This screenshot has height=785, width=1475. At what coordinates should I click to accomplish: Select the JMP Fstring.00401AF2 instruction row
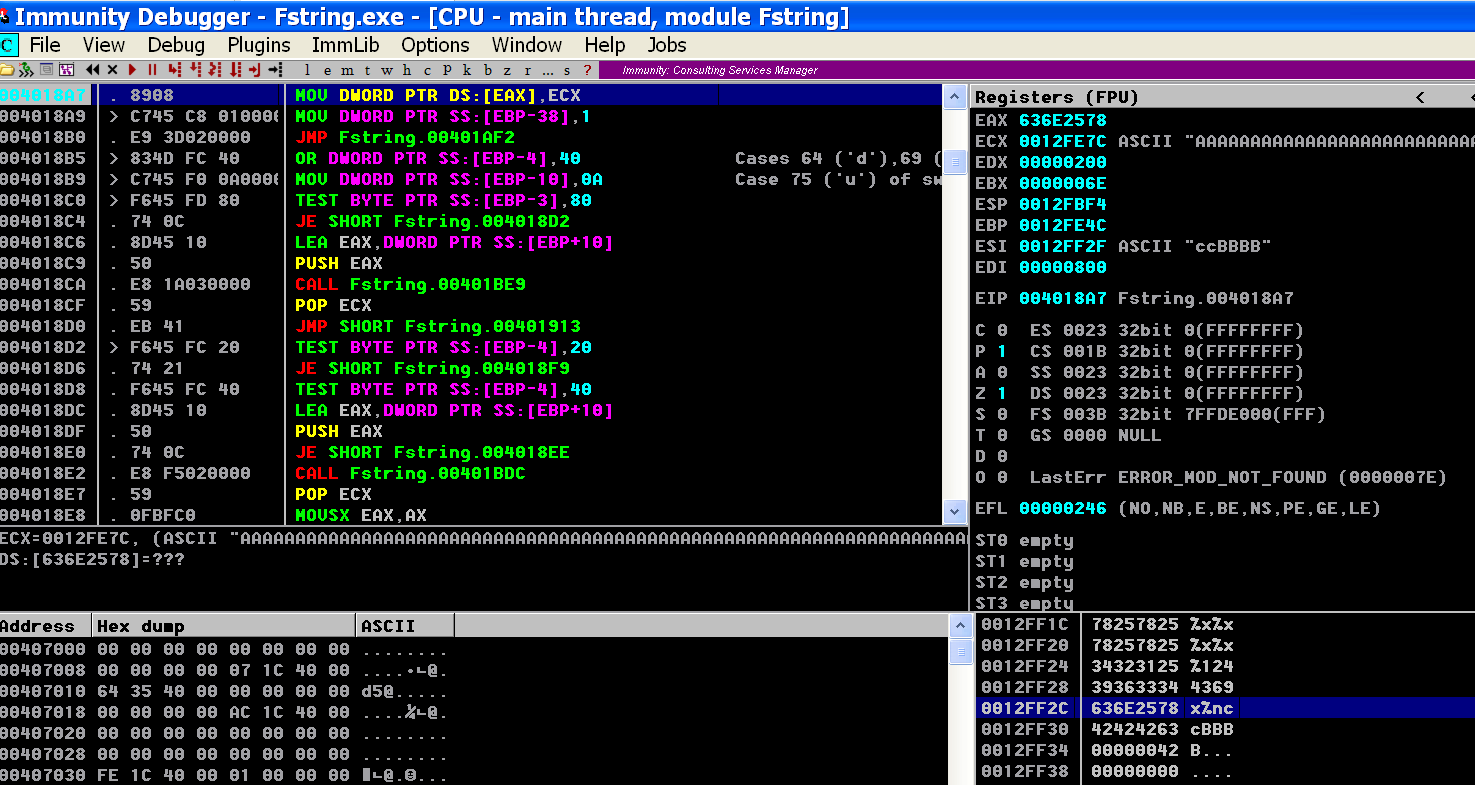point(470,137)
